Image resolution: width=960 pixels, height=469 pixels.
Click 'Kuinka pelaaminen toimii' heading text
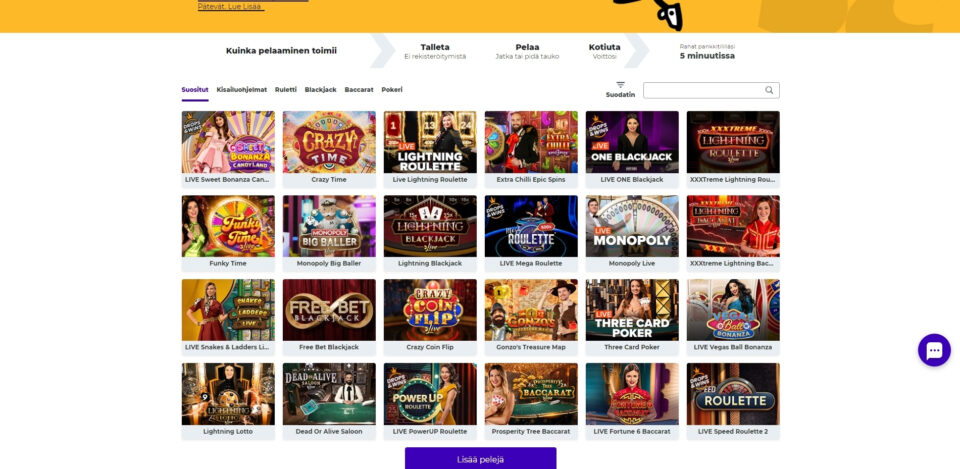click(281, 51)
